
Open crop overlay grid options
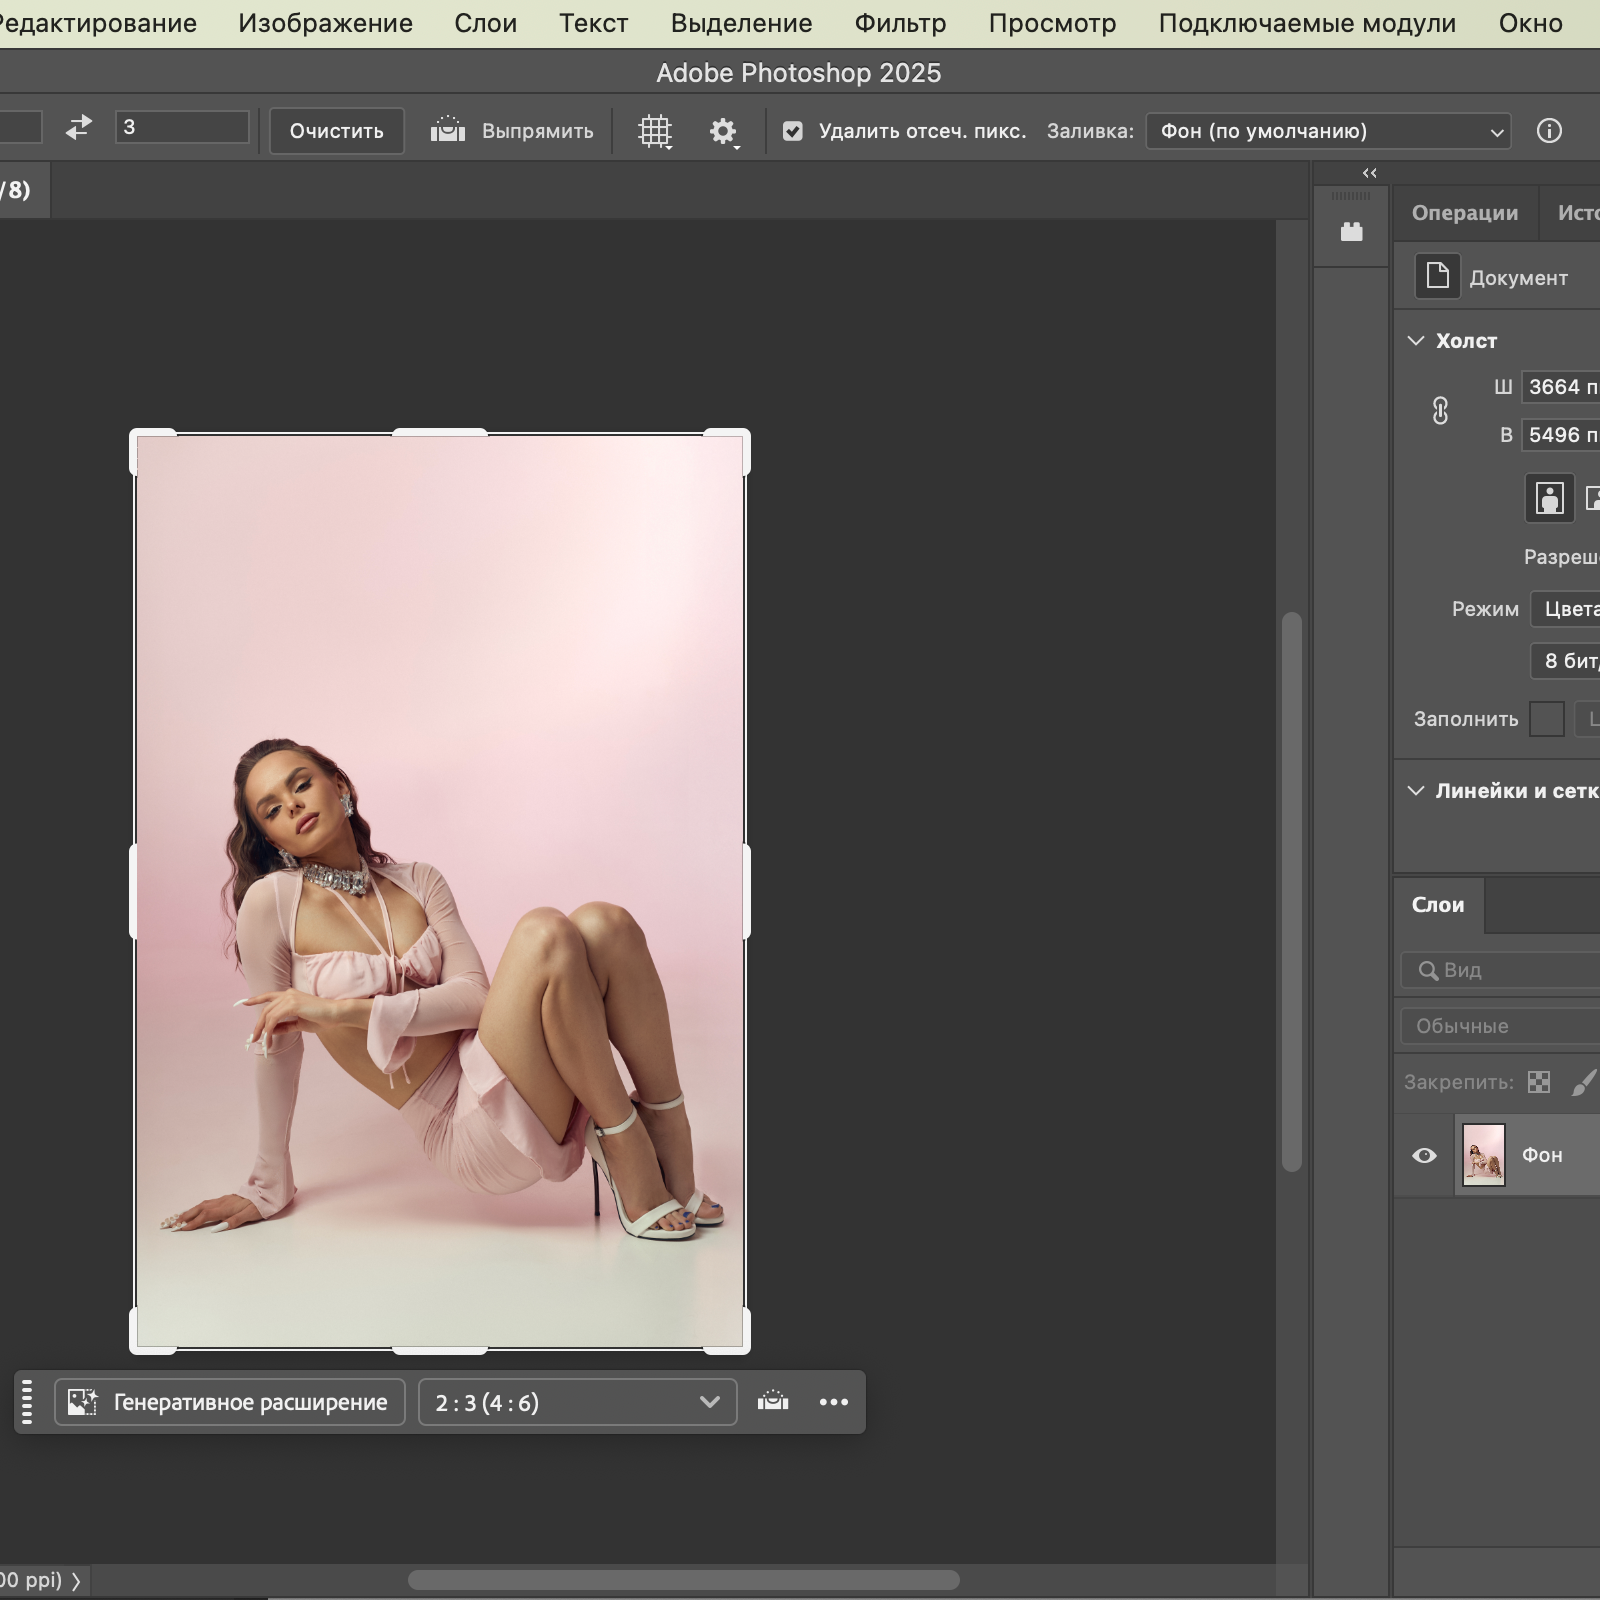click(x=655, y=131)
